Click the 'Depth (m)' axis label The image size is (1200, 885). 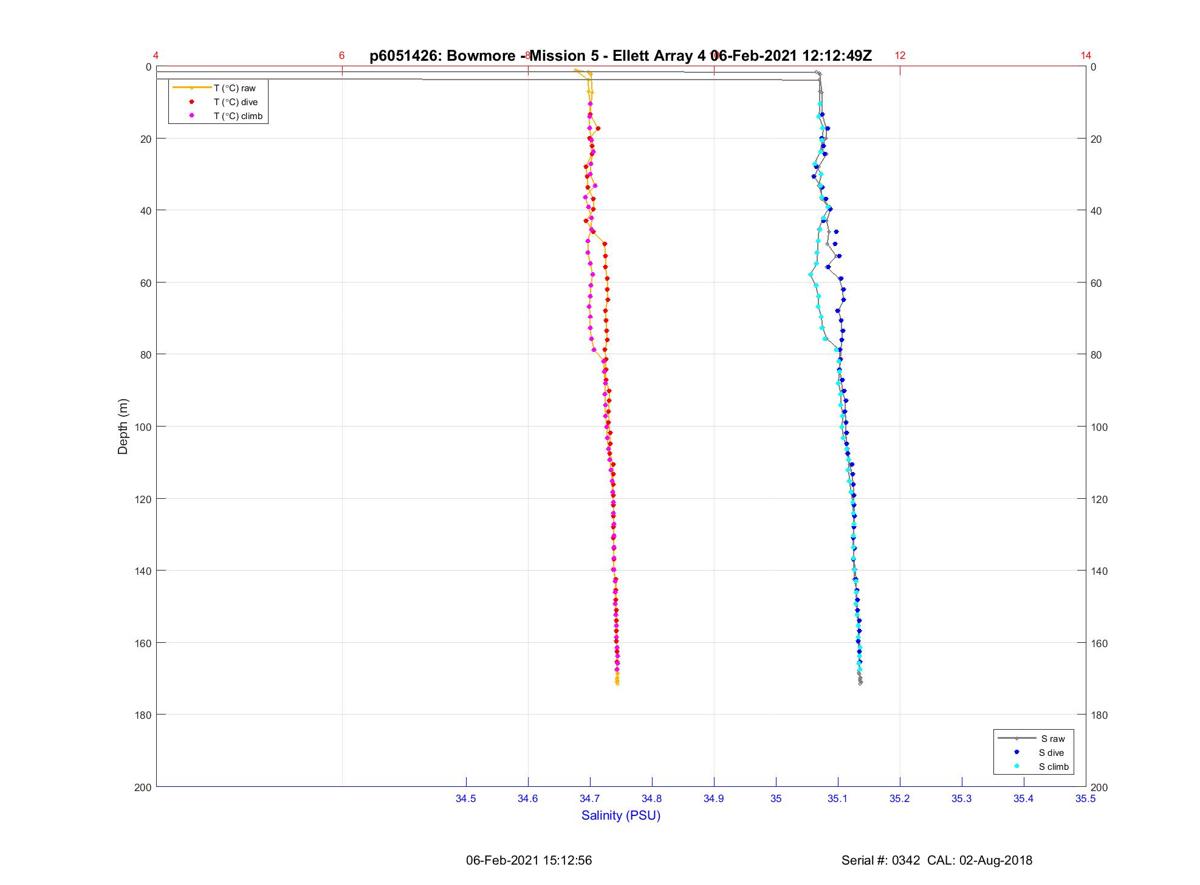point(124,427)
